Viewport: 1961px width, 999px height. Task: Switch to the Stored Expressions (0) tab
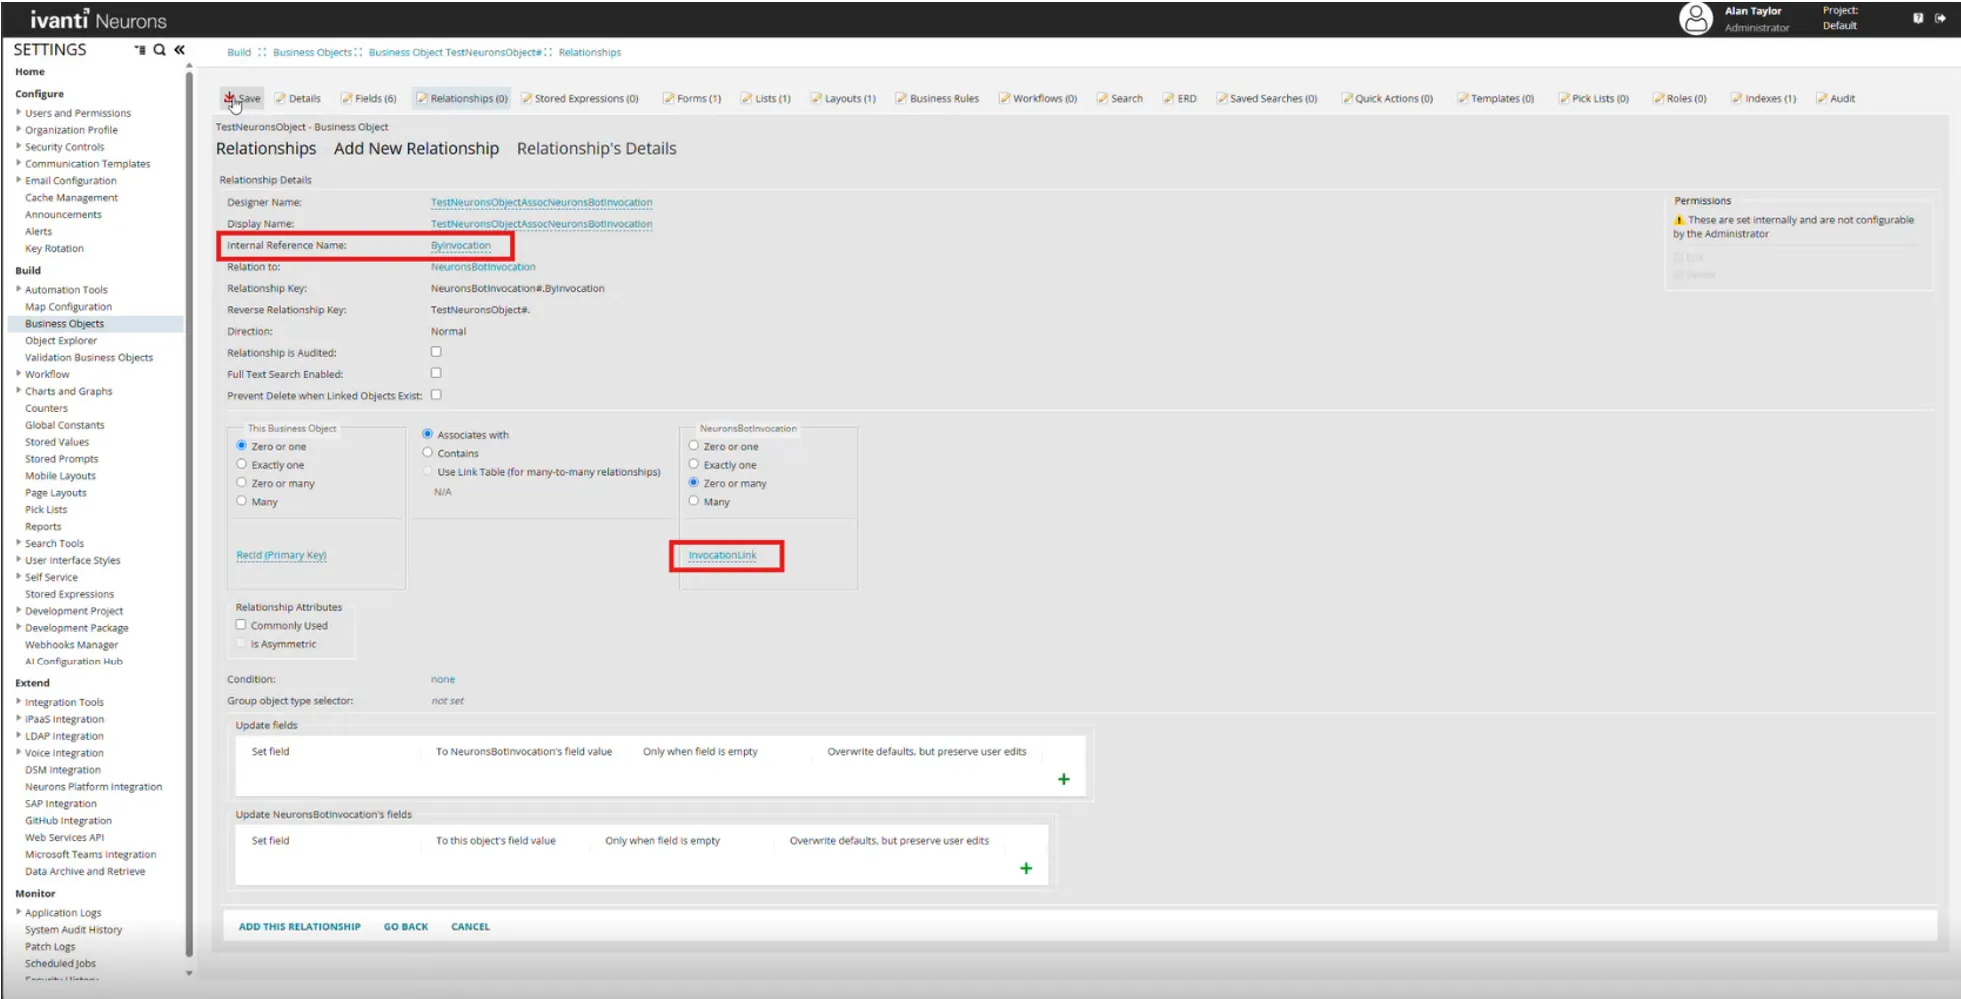(x=580, y=98)
